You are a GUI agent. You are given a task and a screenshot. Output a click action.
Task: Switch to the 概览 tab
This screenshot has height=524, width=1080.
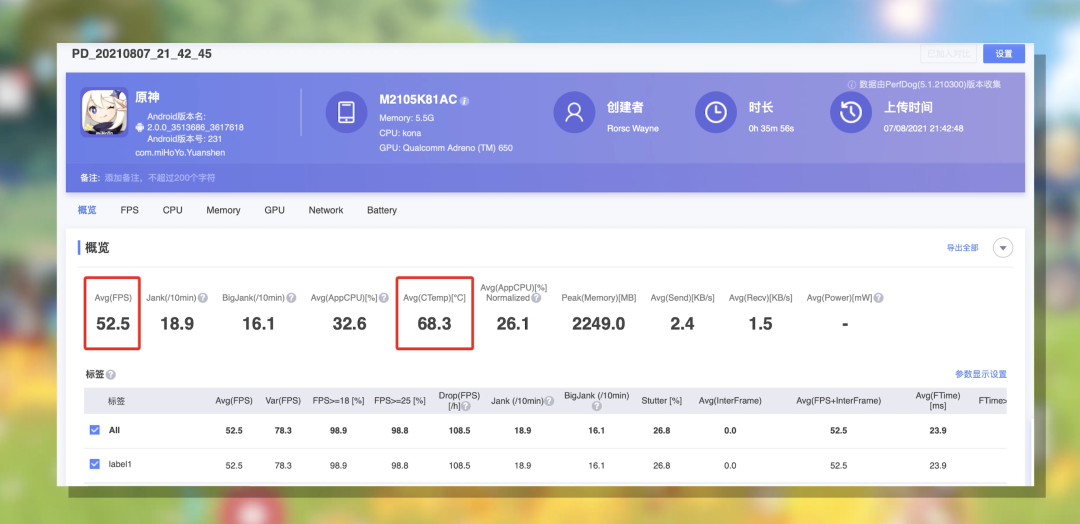[x=87, y=210]
